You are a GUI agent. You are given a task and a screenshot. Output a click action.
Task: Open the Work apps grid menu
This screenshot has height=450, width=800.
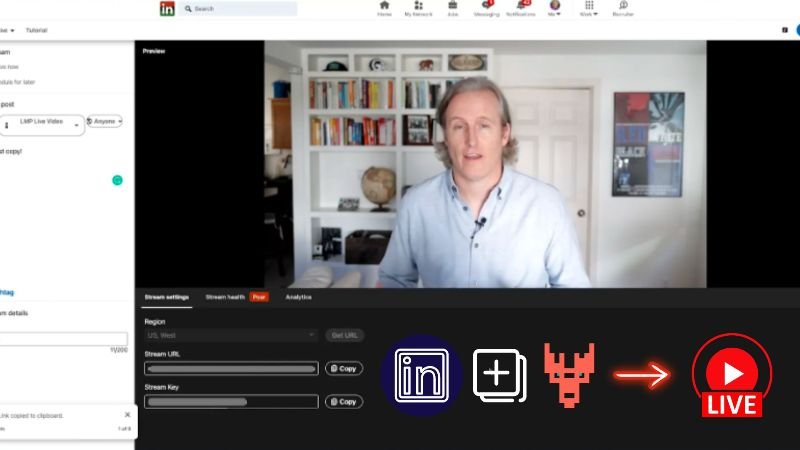589,9
